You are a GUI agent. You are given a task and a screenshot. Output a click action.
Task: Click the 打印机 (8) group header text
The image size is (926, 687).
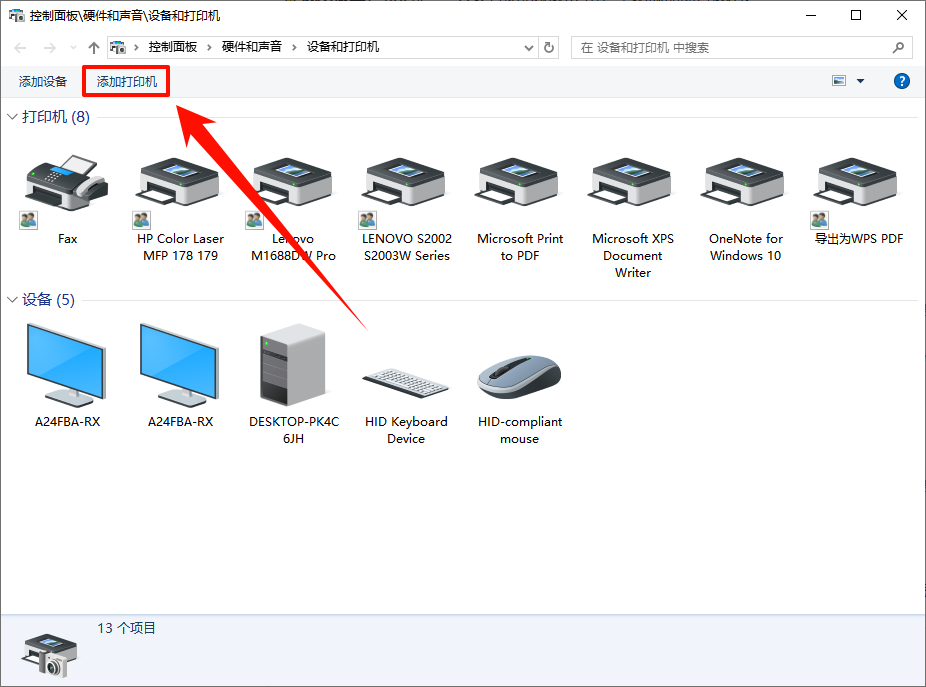[x=56, y=117]
